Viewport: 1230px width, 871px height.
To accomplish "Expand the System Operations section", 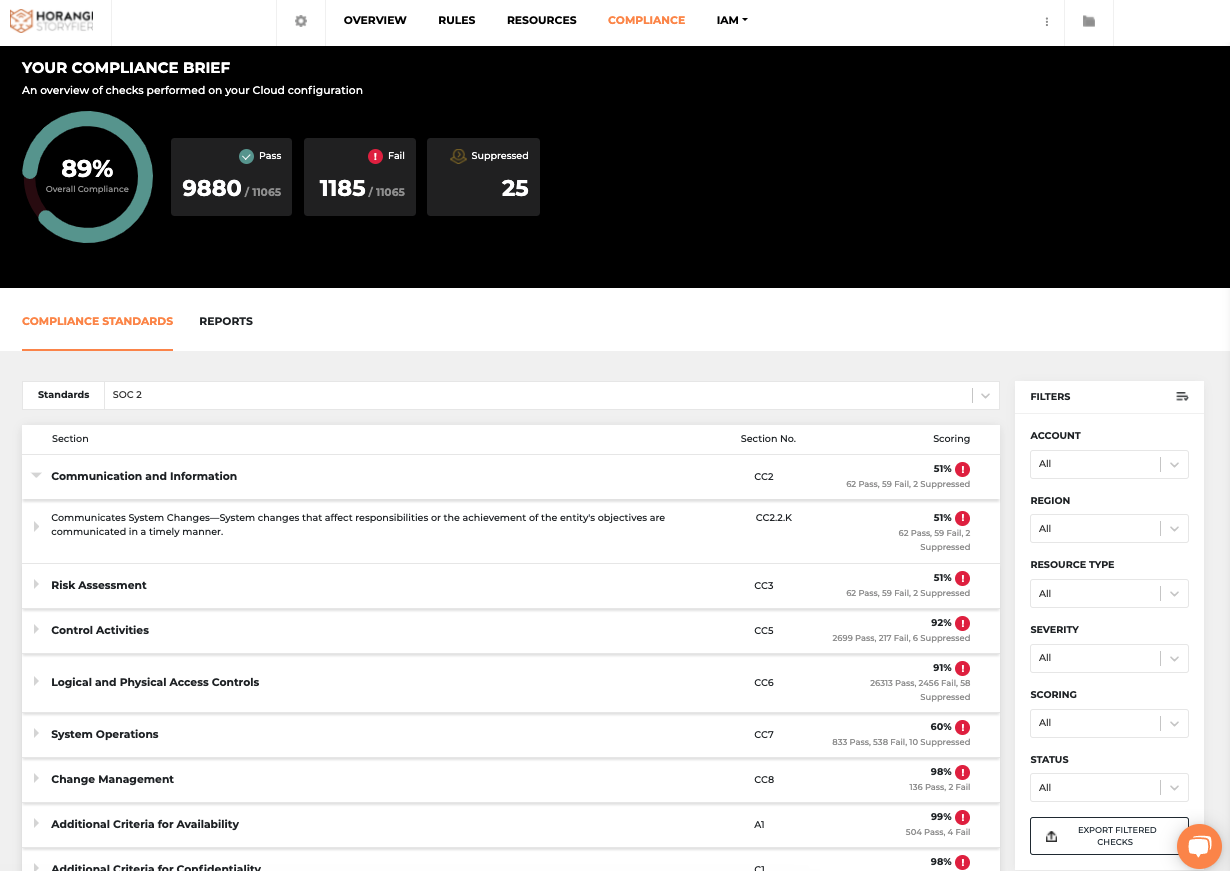I will pos(36,734).
